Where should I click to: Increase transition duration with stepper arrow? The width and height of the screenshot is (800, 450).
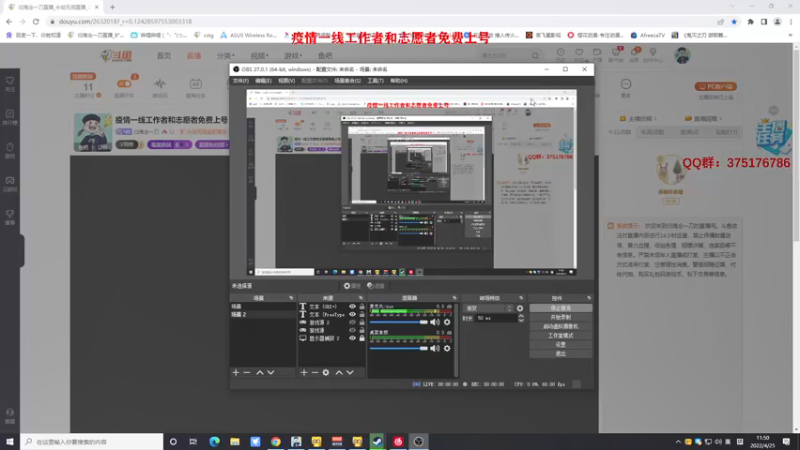point(521,316)
